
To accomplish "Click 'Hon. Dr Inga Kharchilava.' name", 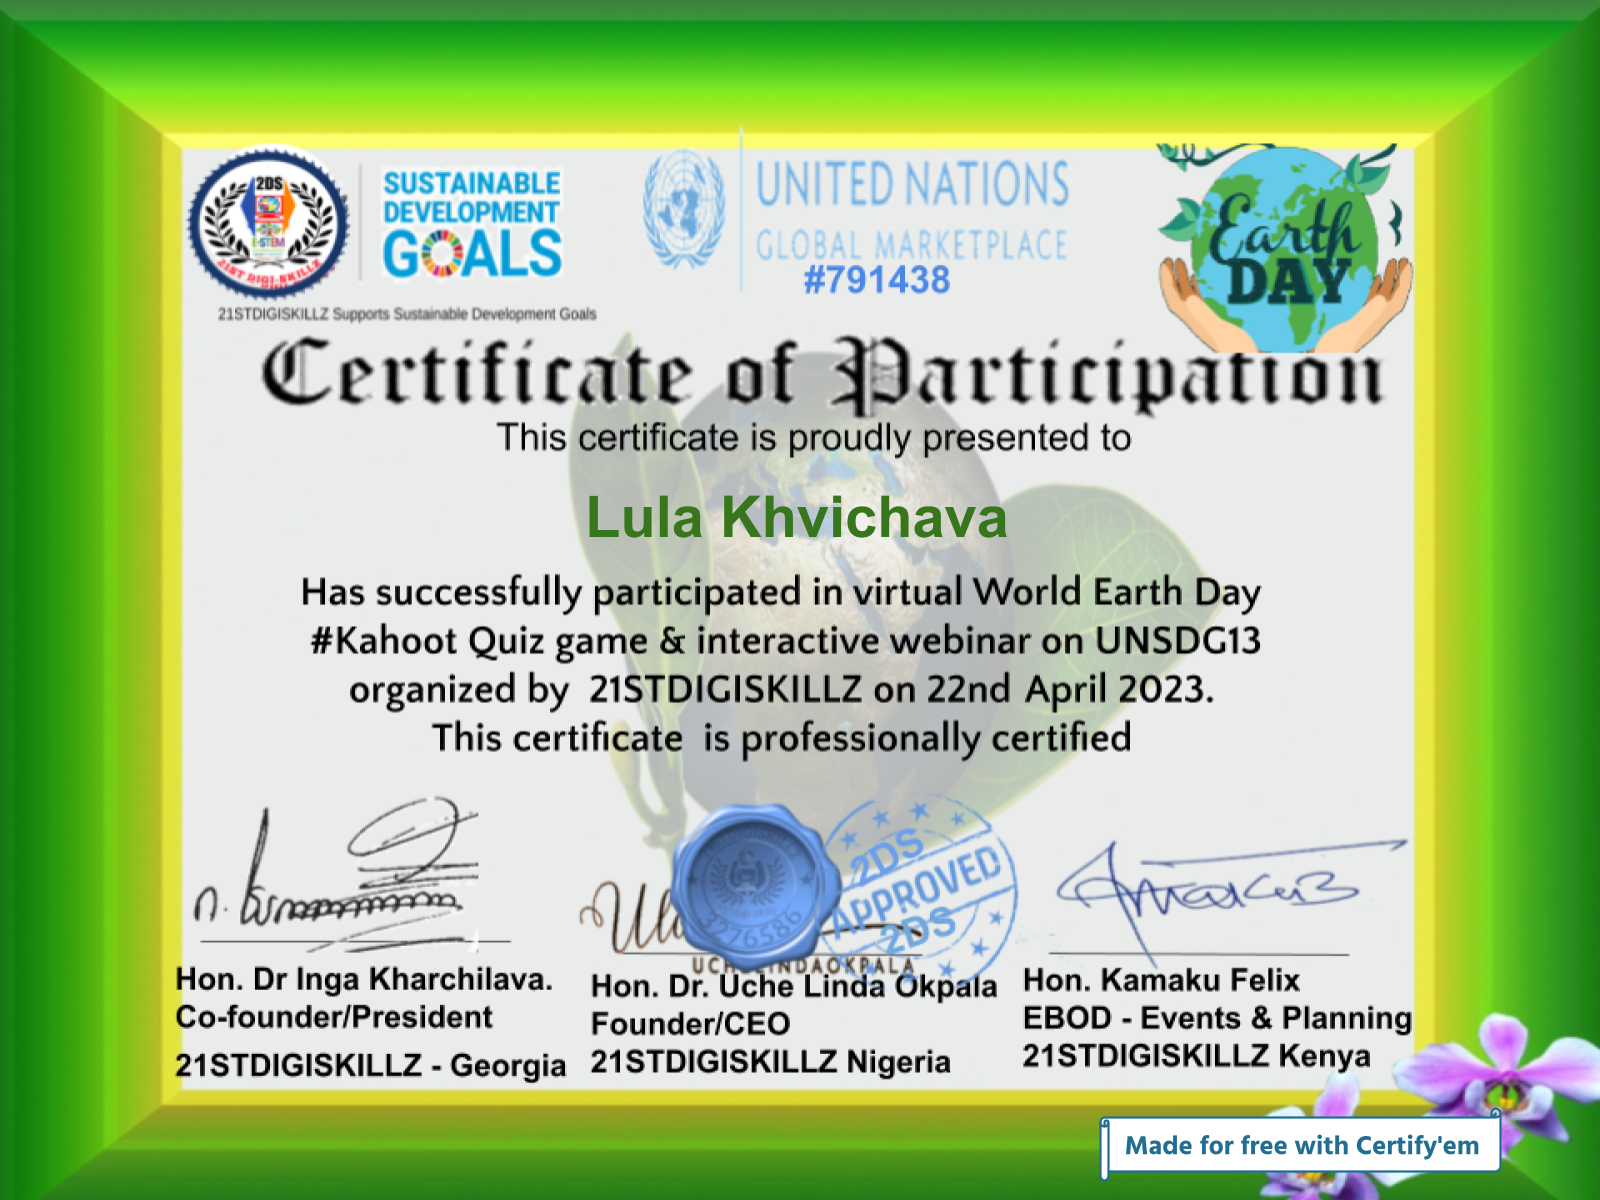I will (364, 979).
